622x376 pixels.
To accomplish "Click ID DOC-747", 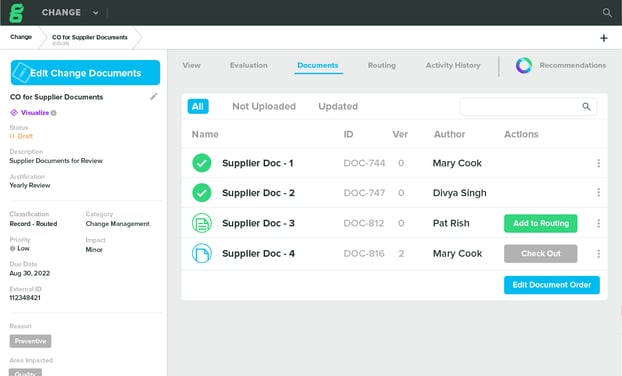I will click(x=364, y=193).
